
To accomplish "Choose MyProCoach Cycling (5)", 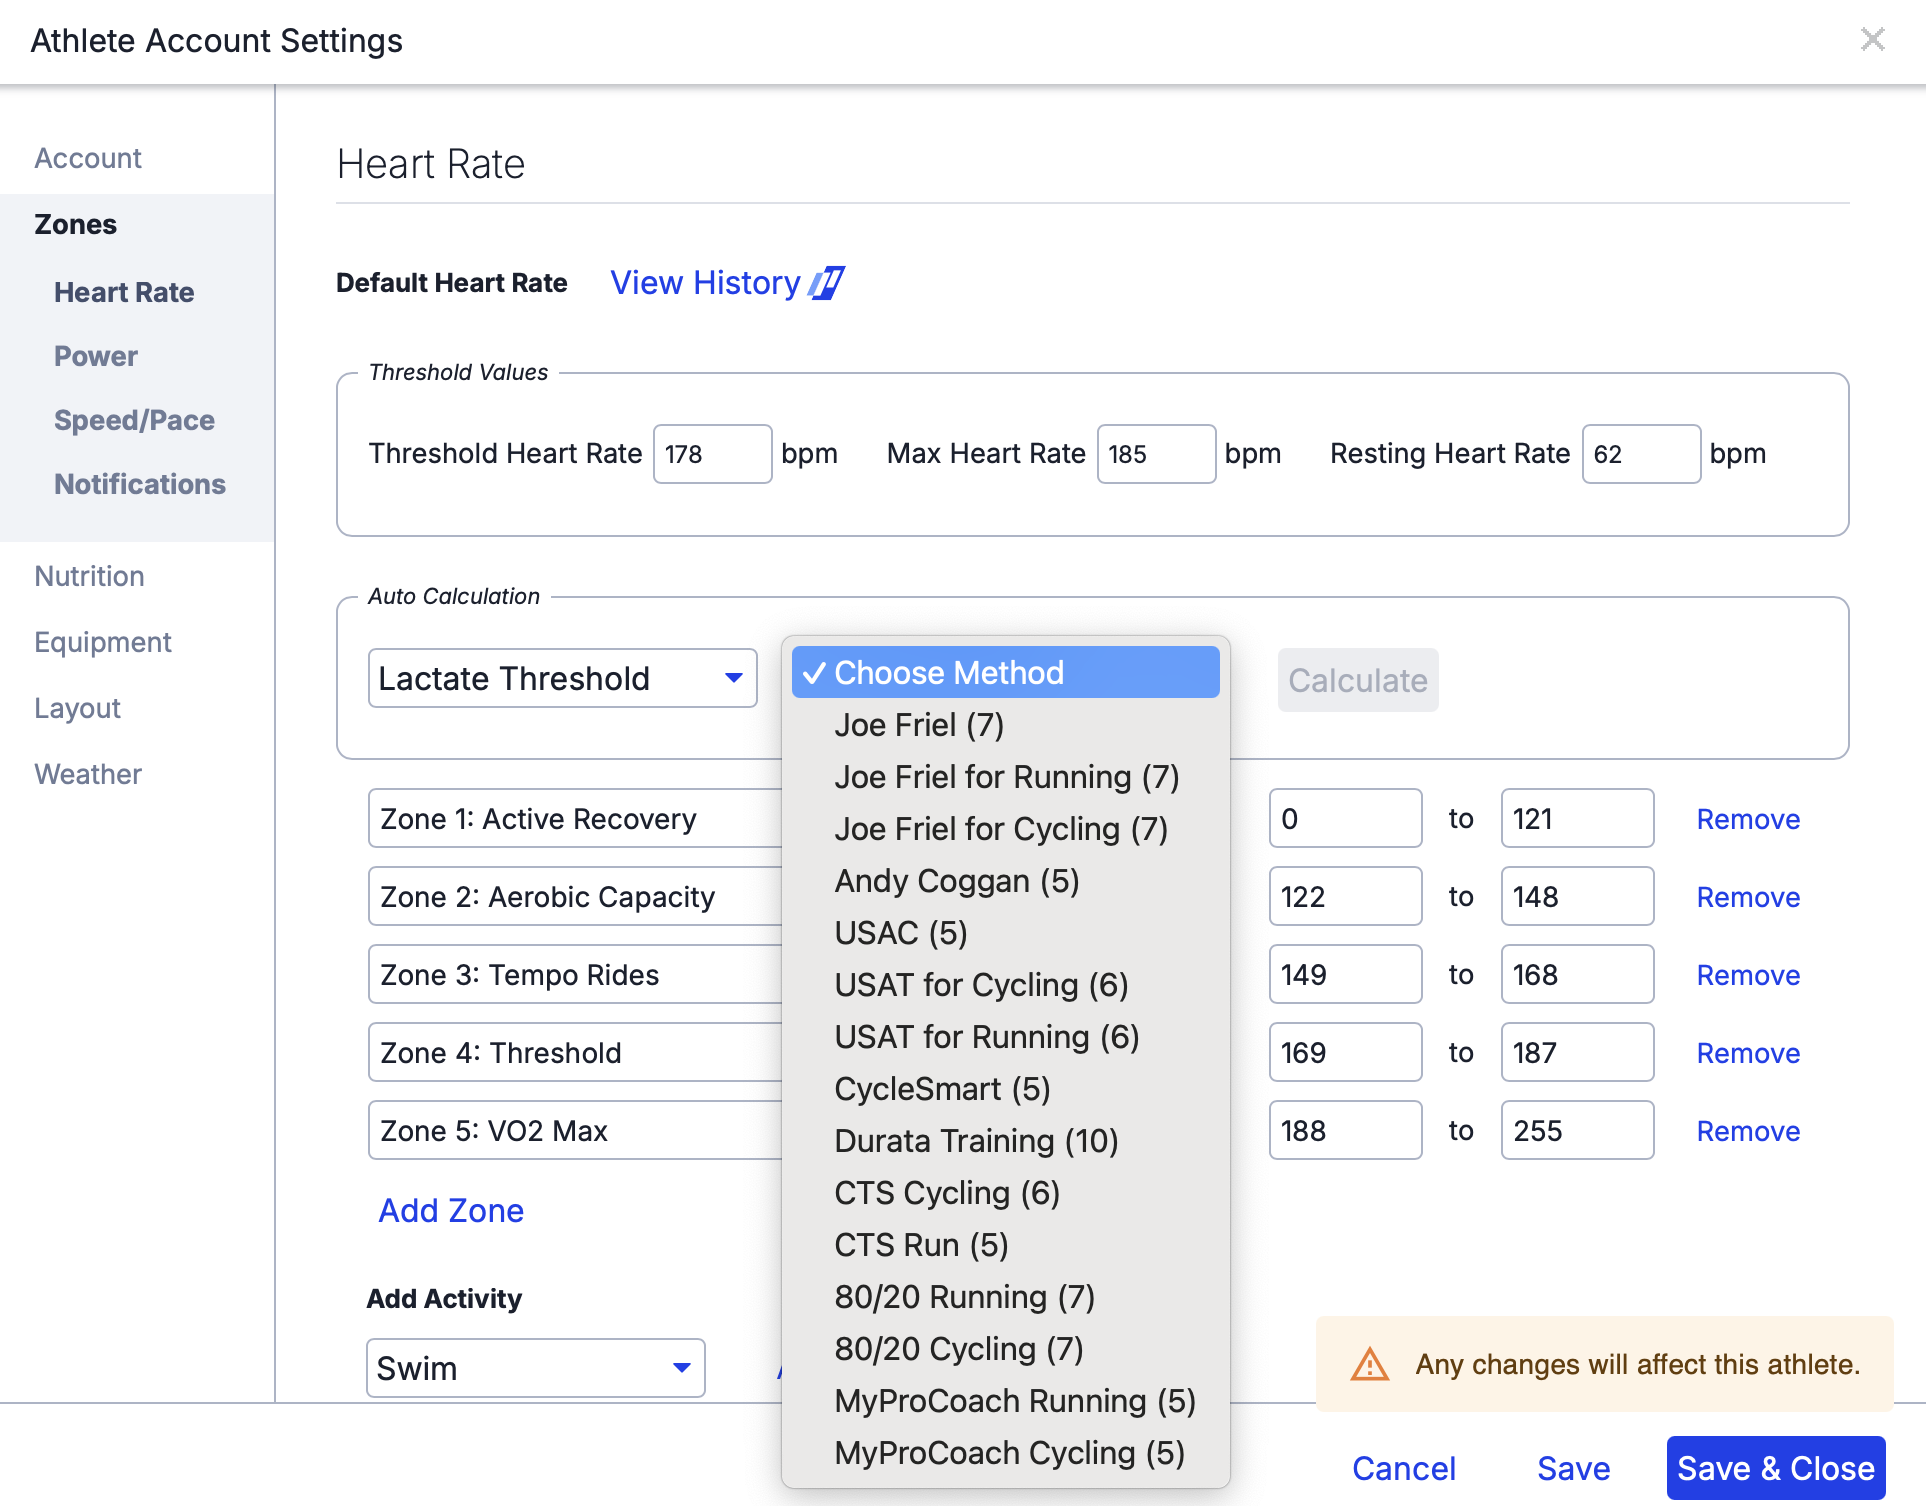I will click(x=1005, y=1452).
